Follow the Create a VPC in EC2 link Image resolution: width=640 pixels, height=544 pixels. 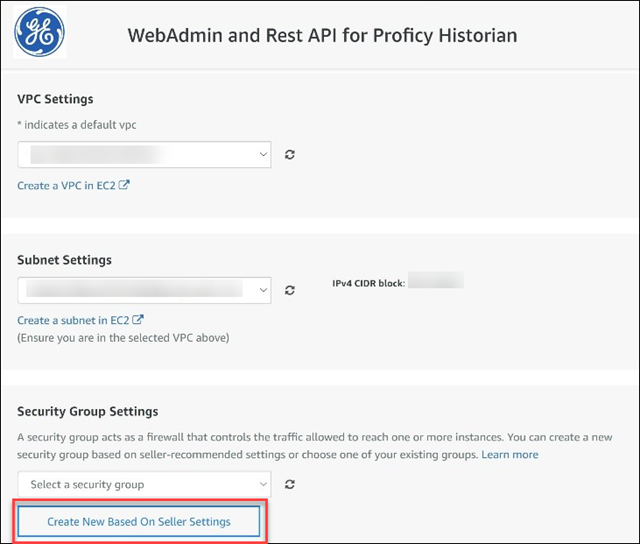(73, 185)
